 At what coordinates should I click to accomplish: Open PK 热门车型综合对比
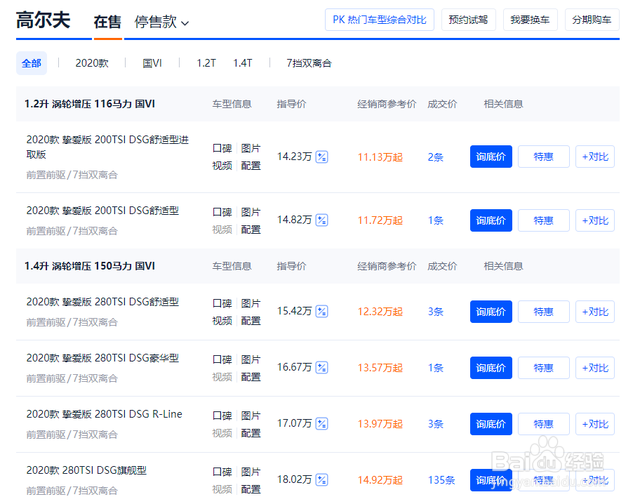tap(380, 20)
